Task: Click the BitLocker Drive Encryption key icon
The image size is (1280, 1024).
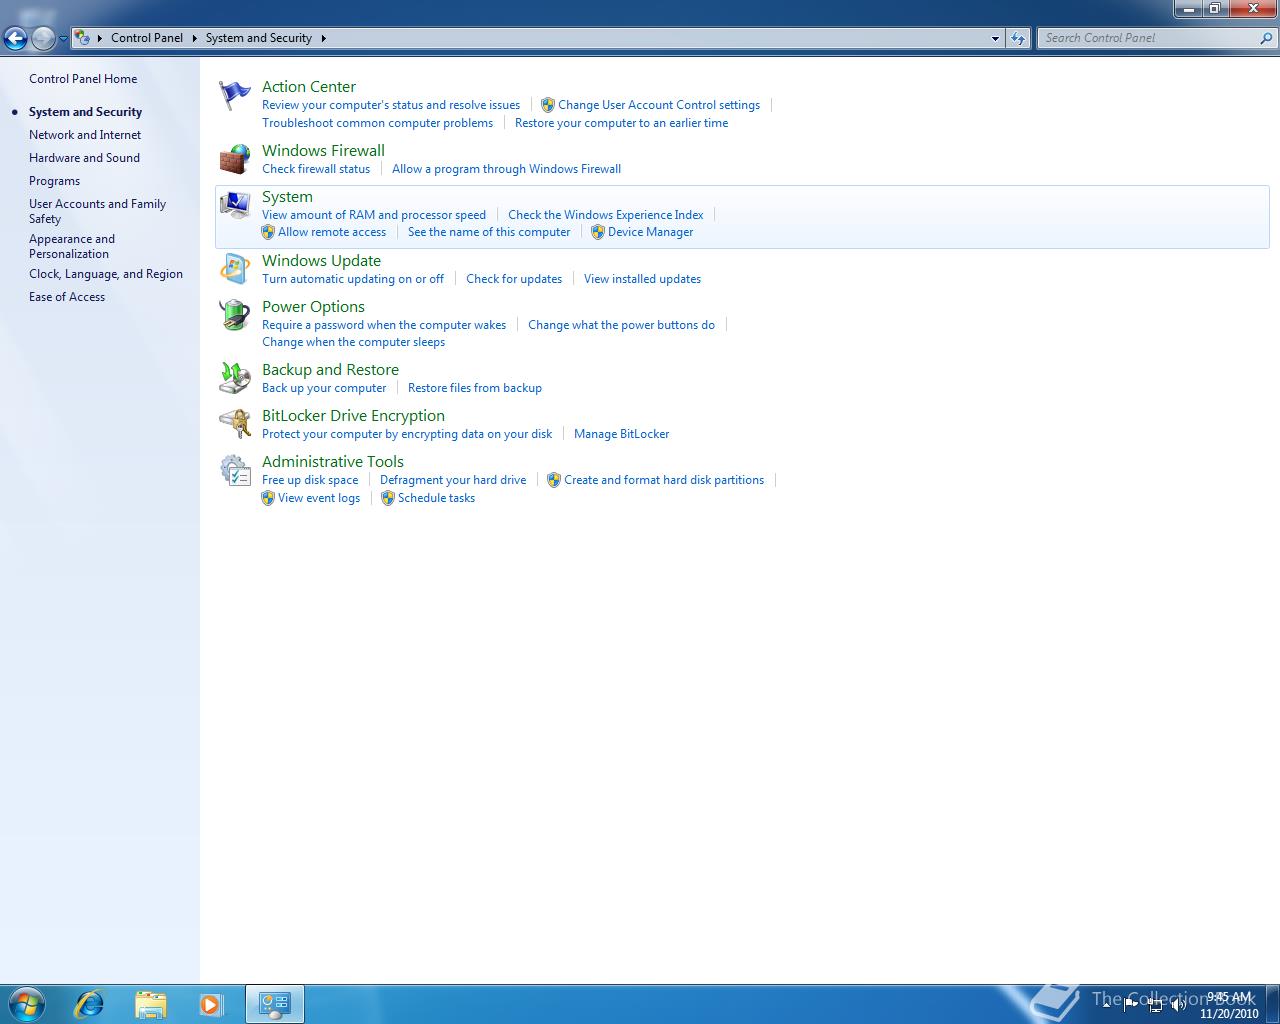Action: [235, 424]
